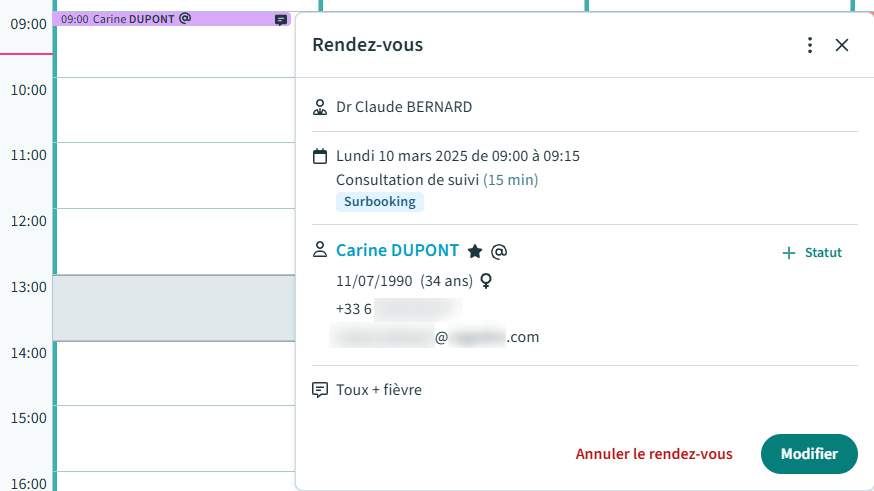Viewport: 874px width, 491px height.
Task: Click the female gender symbol icon
Action: [486, 281]
